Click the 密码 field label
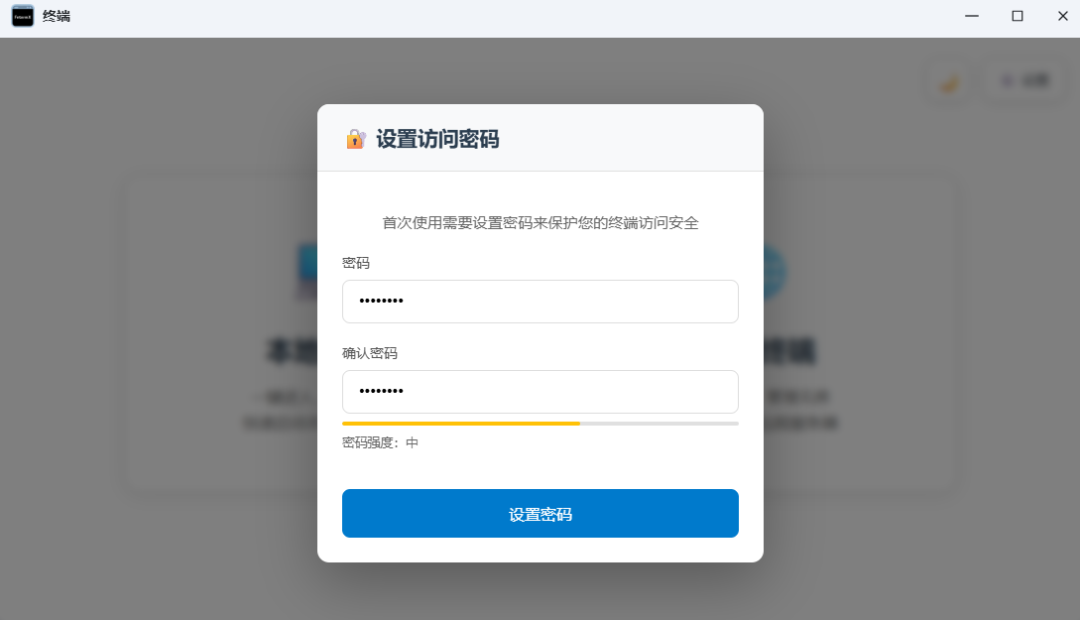 [x=356, y=263]
